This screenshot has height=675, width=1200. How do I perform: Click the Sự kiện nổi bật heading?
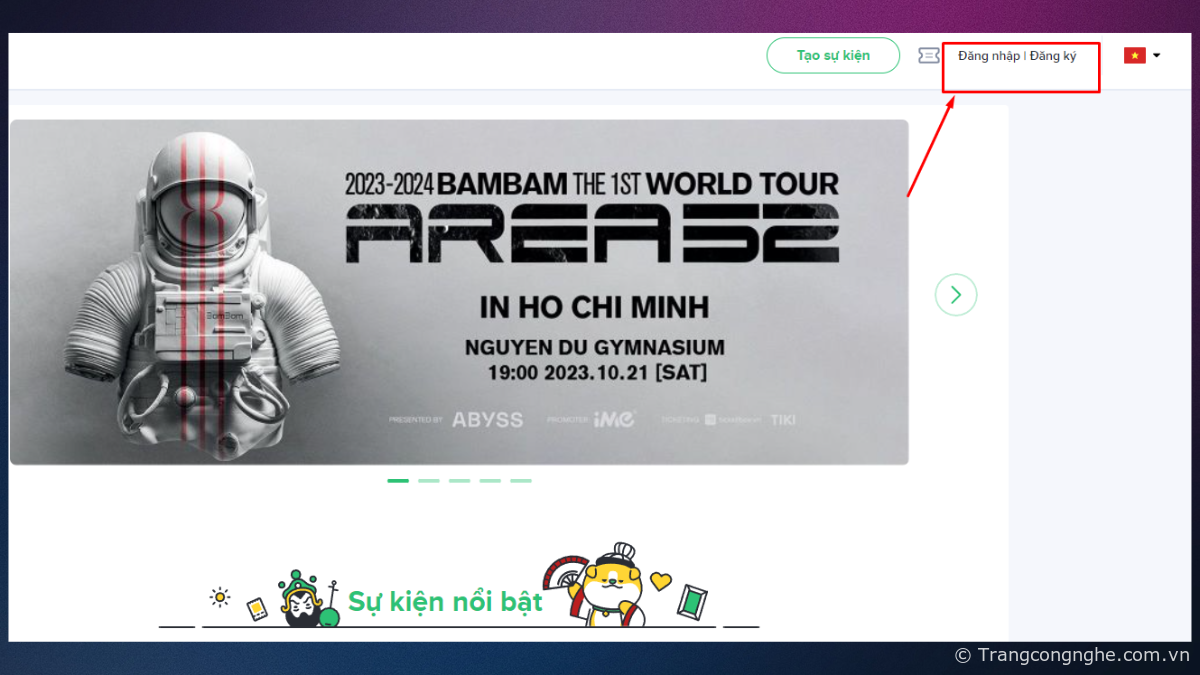[x=445, y=601]
